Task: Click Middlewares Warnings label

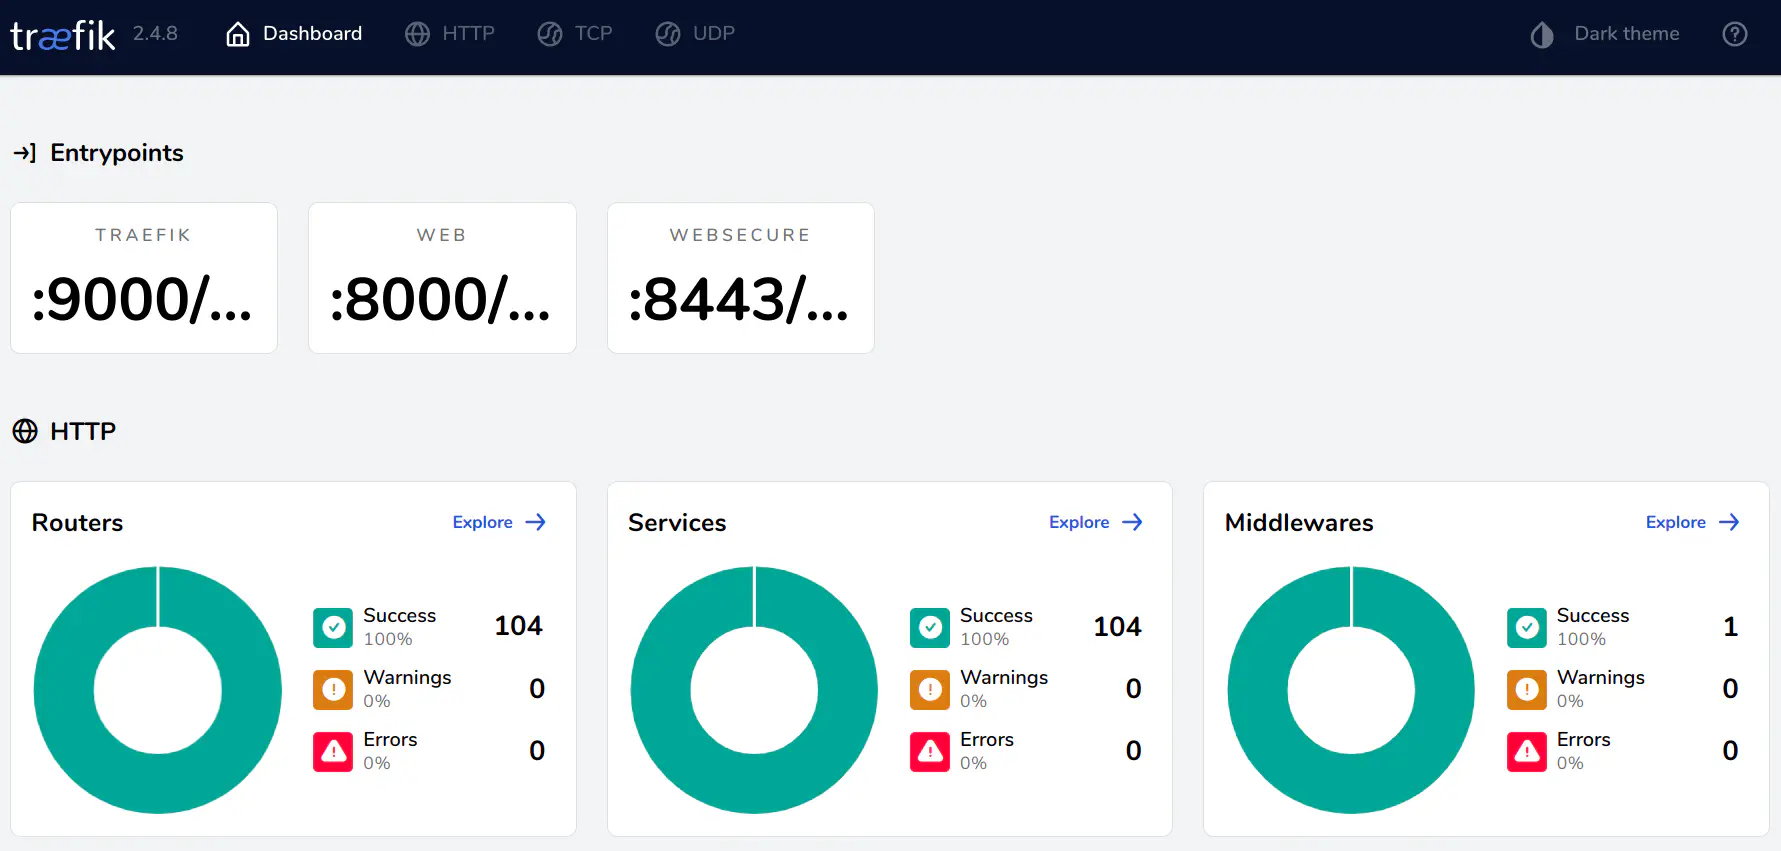Action: 1600,677
